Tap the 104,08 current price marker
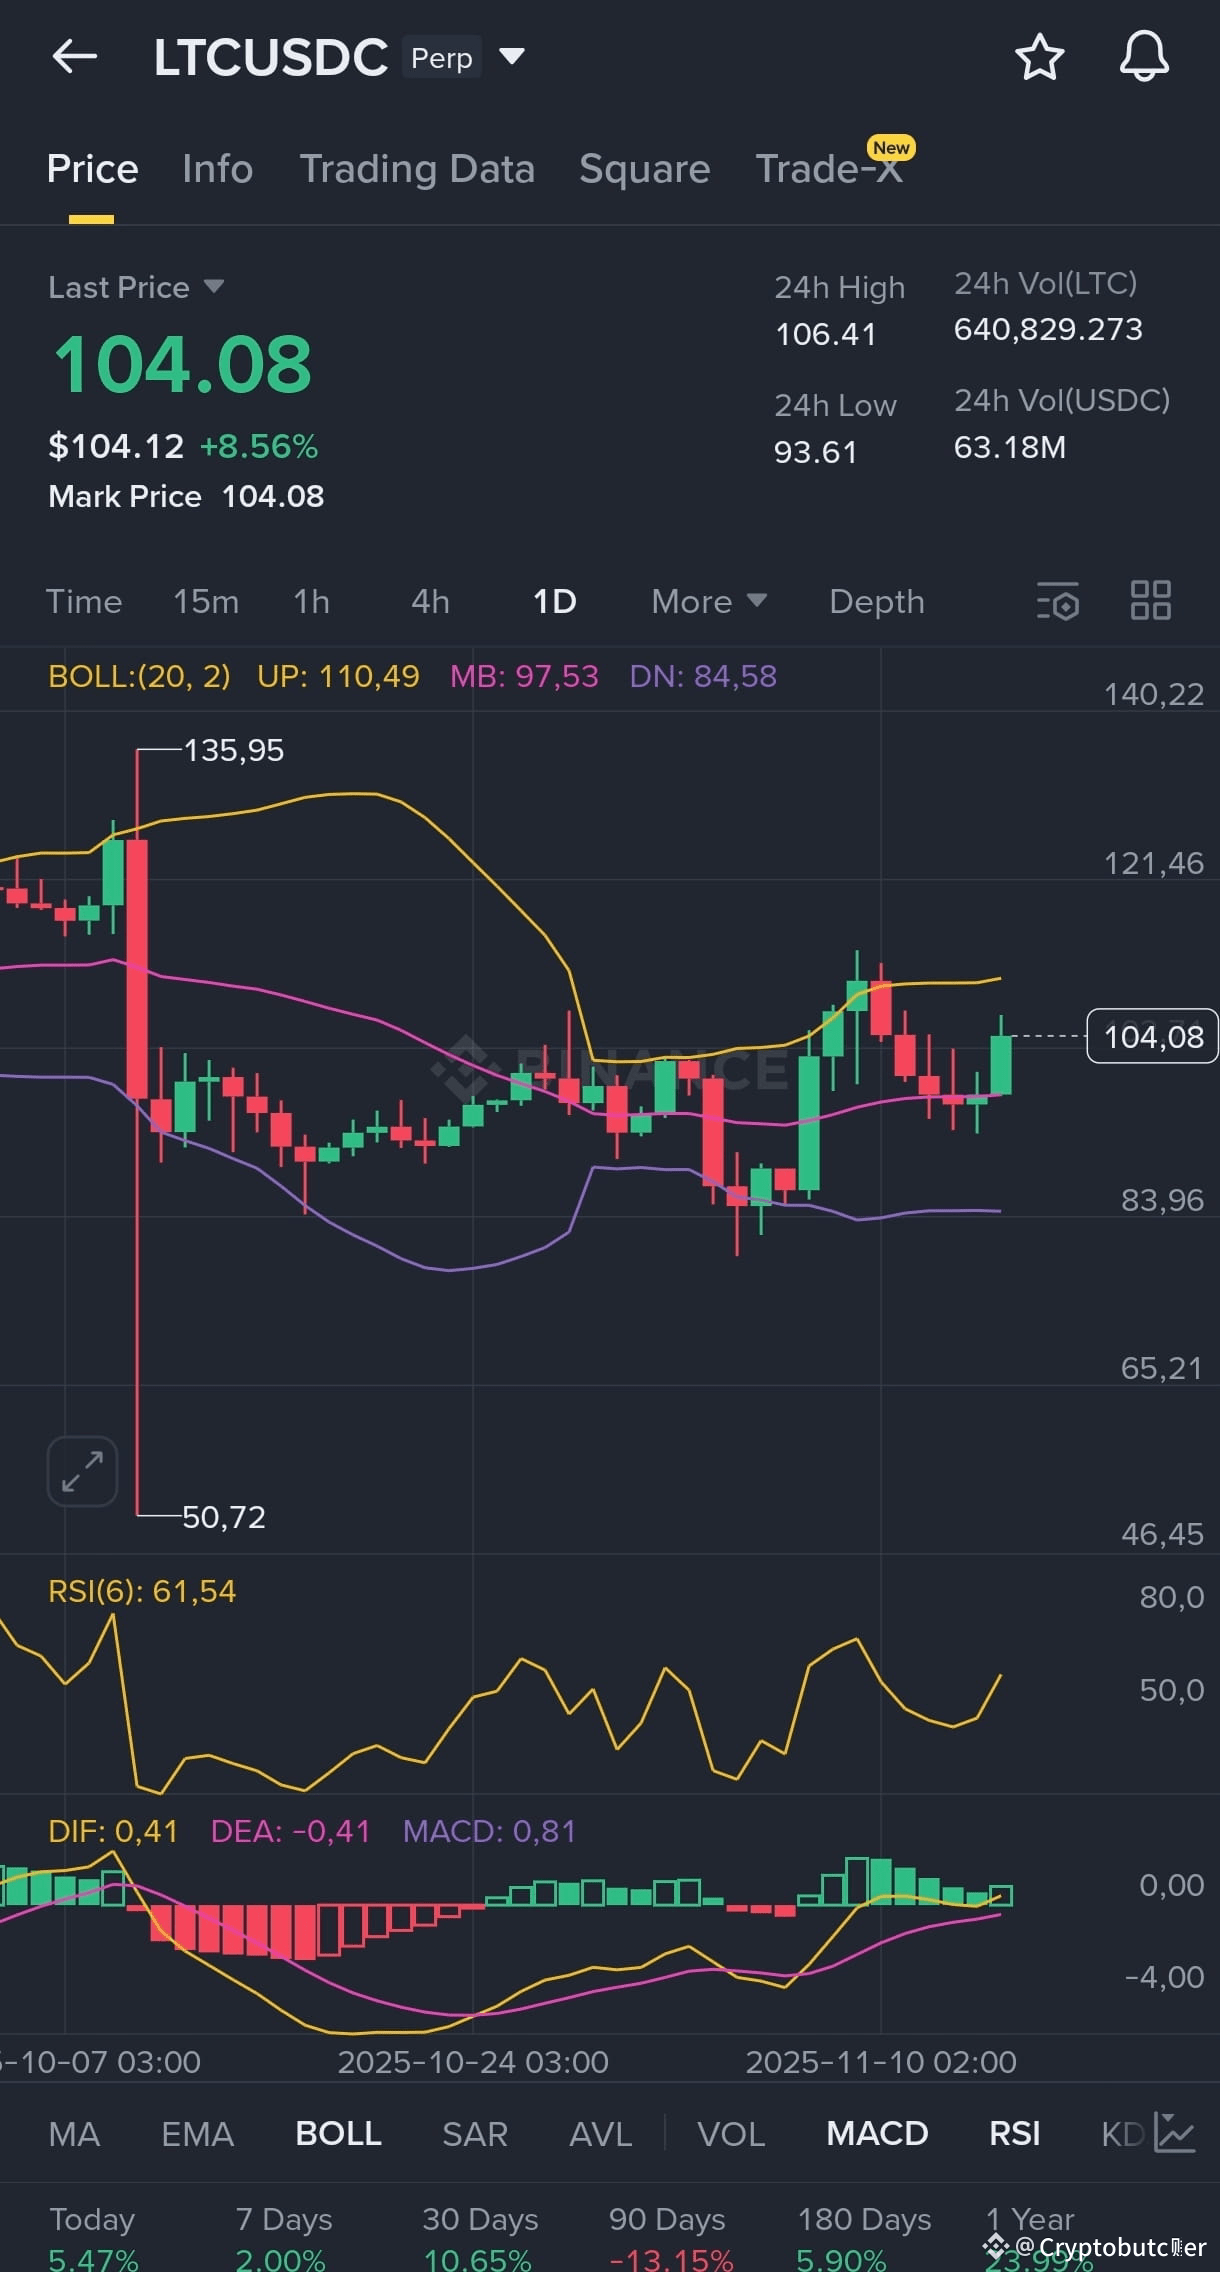 click(x=1152, y=1036)
